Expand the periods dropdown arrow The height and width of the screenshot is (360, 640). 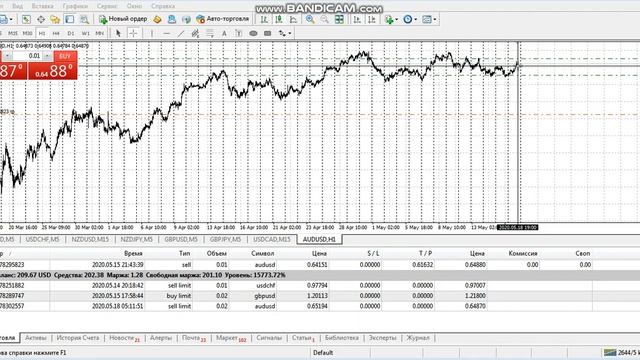(416, 19)
